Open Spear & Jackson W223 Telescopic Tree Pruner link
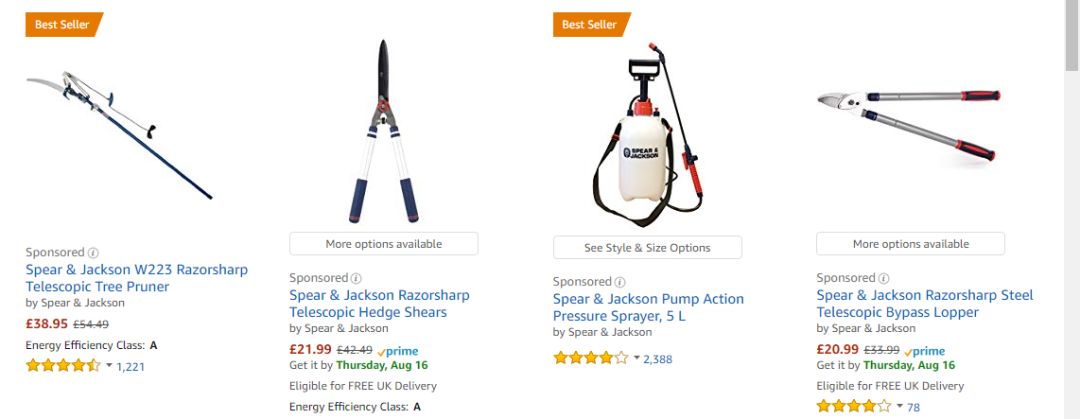The height and width of the screenshot is (419, 1080). [x=136, y=278]
